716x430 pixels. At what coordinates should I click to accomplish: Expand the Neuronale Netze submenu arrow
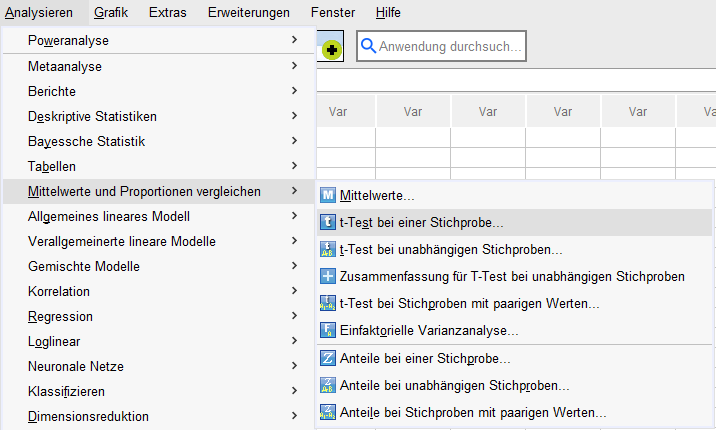(295, 366)
